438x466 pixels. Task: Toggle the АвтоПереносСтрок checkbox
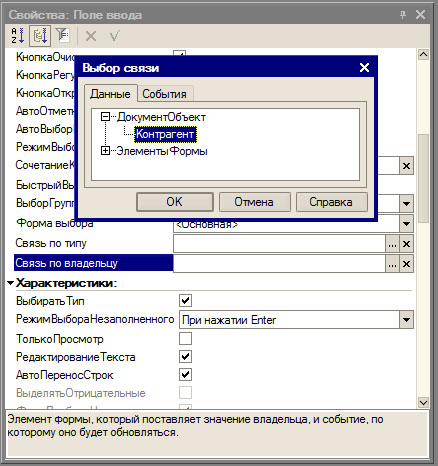coord(185,374)
